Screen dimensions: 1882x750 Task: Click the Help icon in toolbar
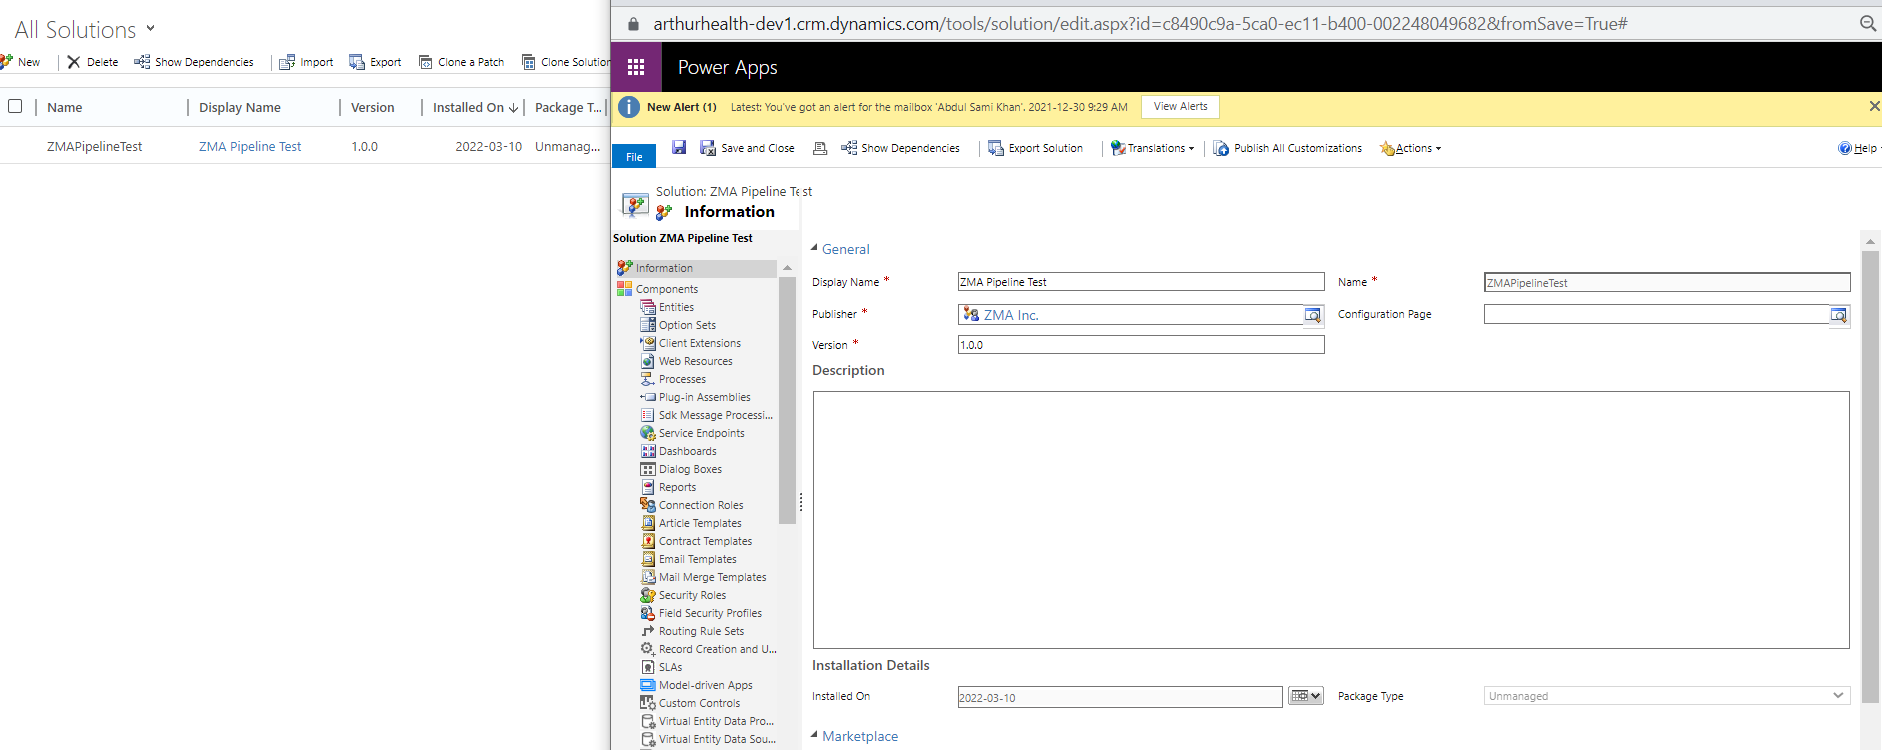[x=1845, y=148]
